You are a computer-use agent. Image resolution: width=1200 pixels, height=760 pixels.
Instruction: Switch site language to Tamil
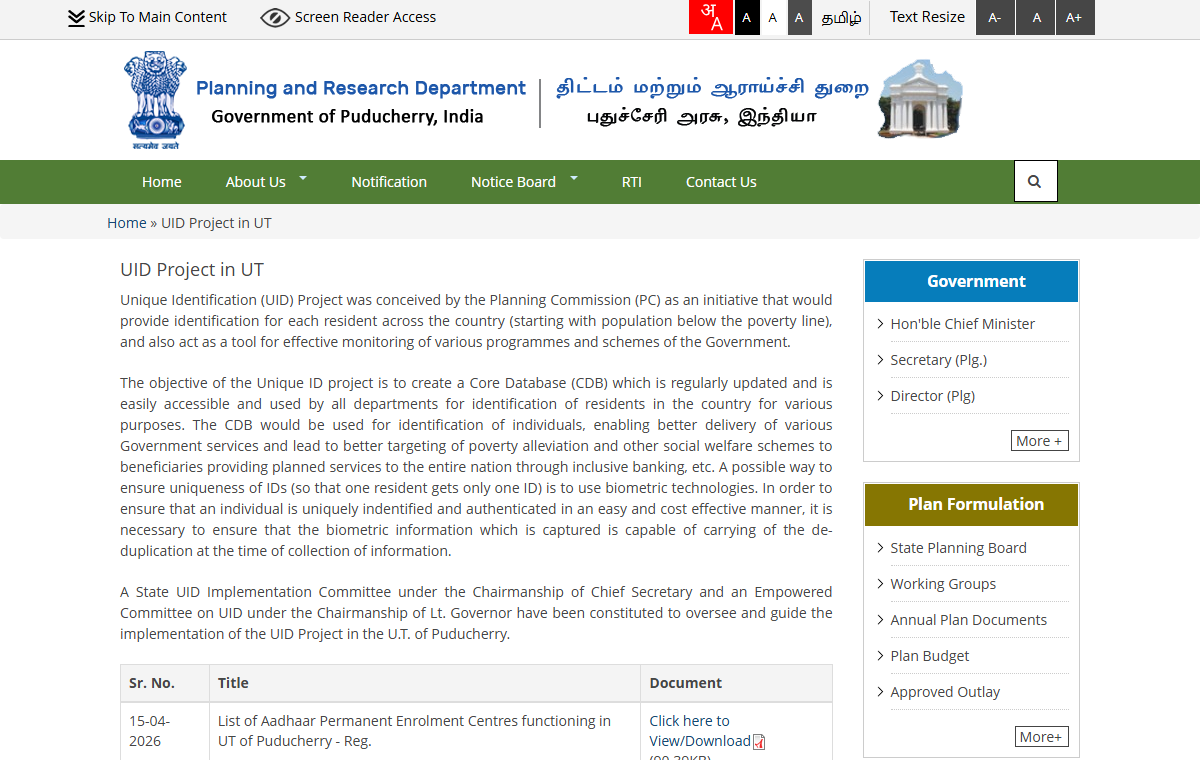click(x=841, y=17)
